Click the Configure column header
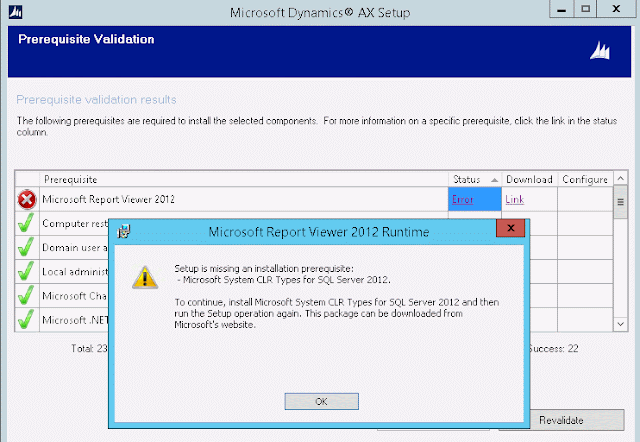Screen dimensions: 640x442 [x=585, y=179]
